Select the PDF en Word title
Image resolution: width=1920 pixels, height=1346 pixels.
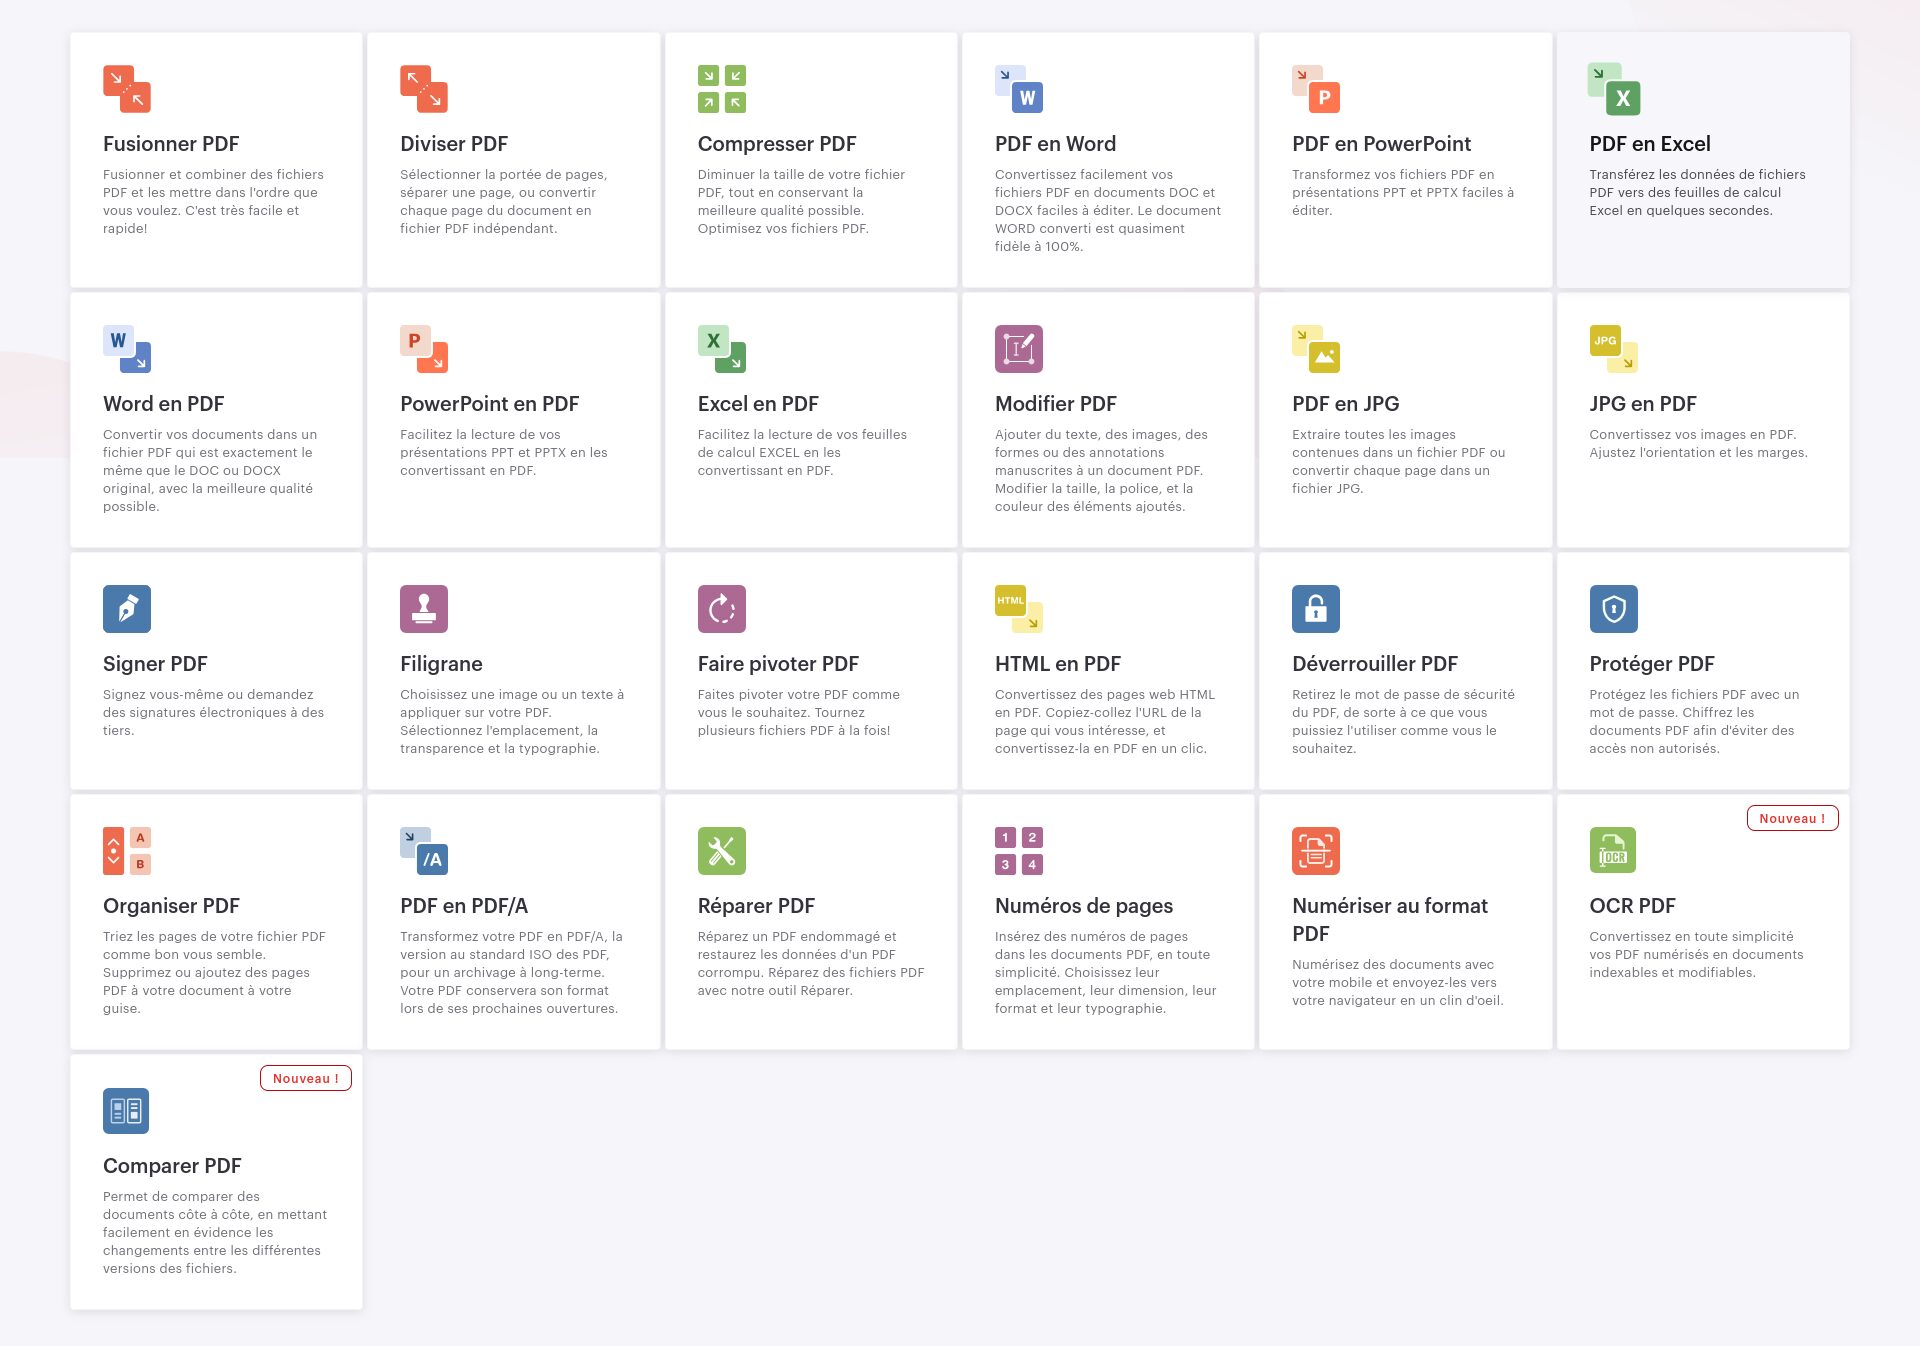coord(1055,144)
